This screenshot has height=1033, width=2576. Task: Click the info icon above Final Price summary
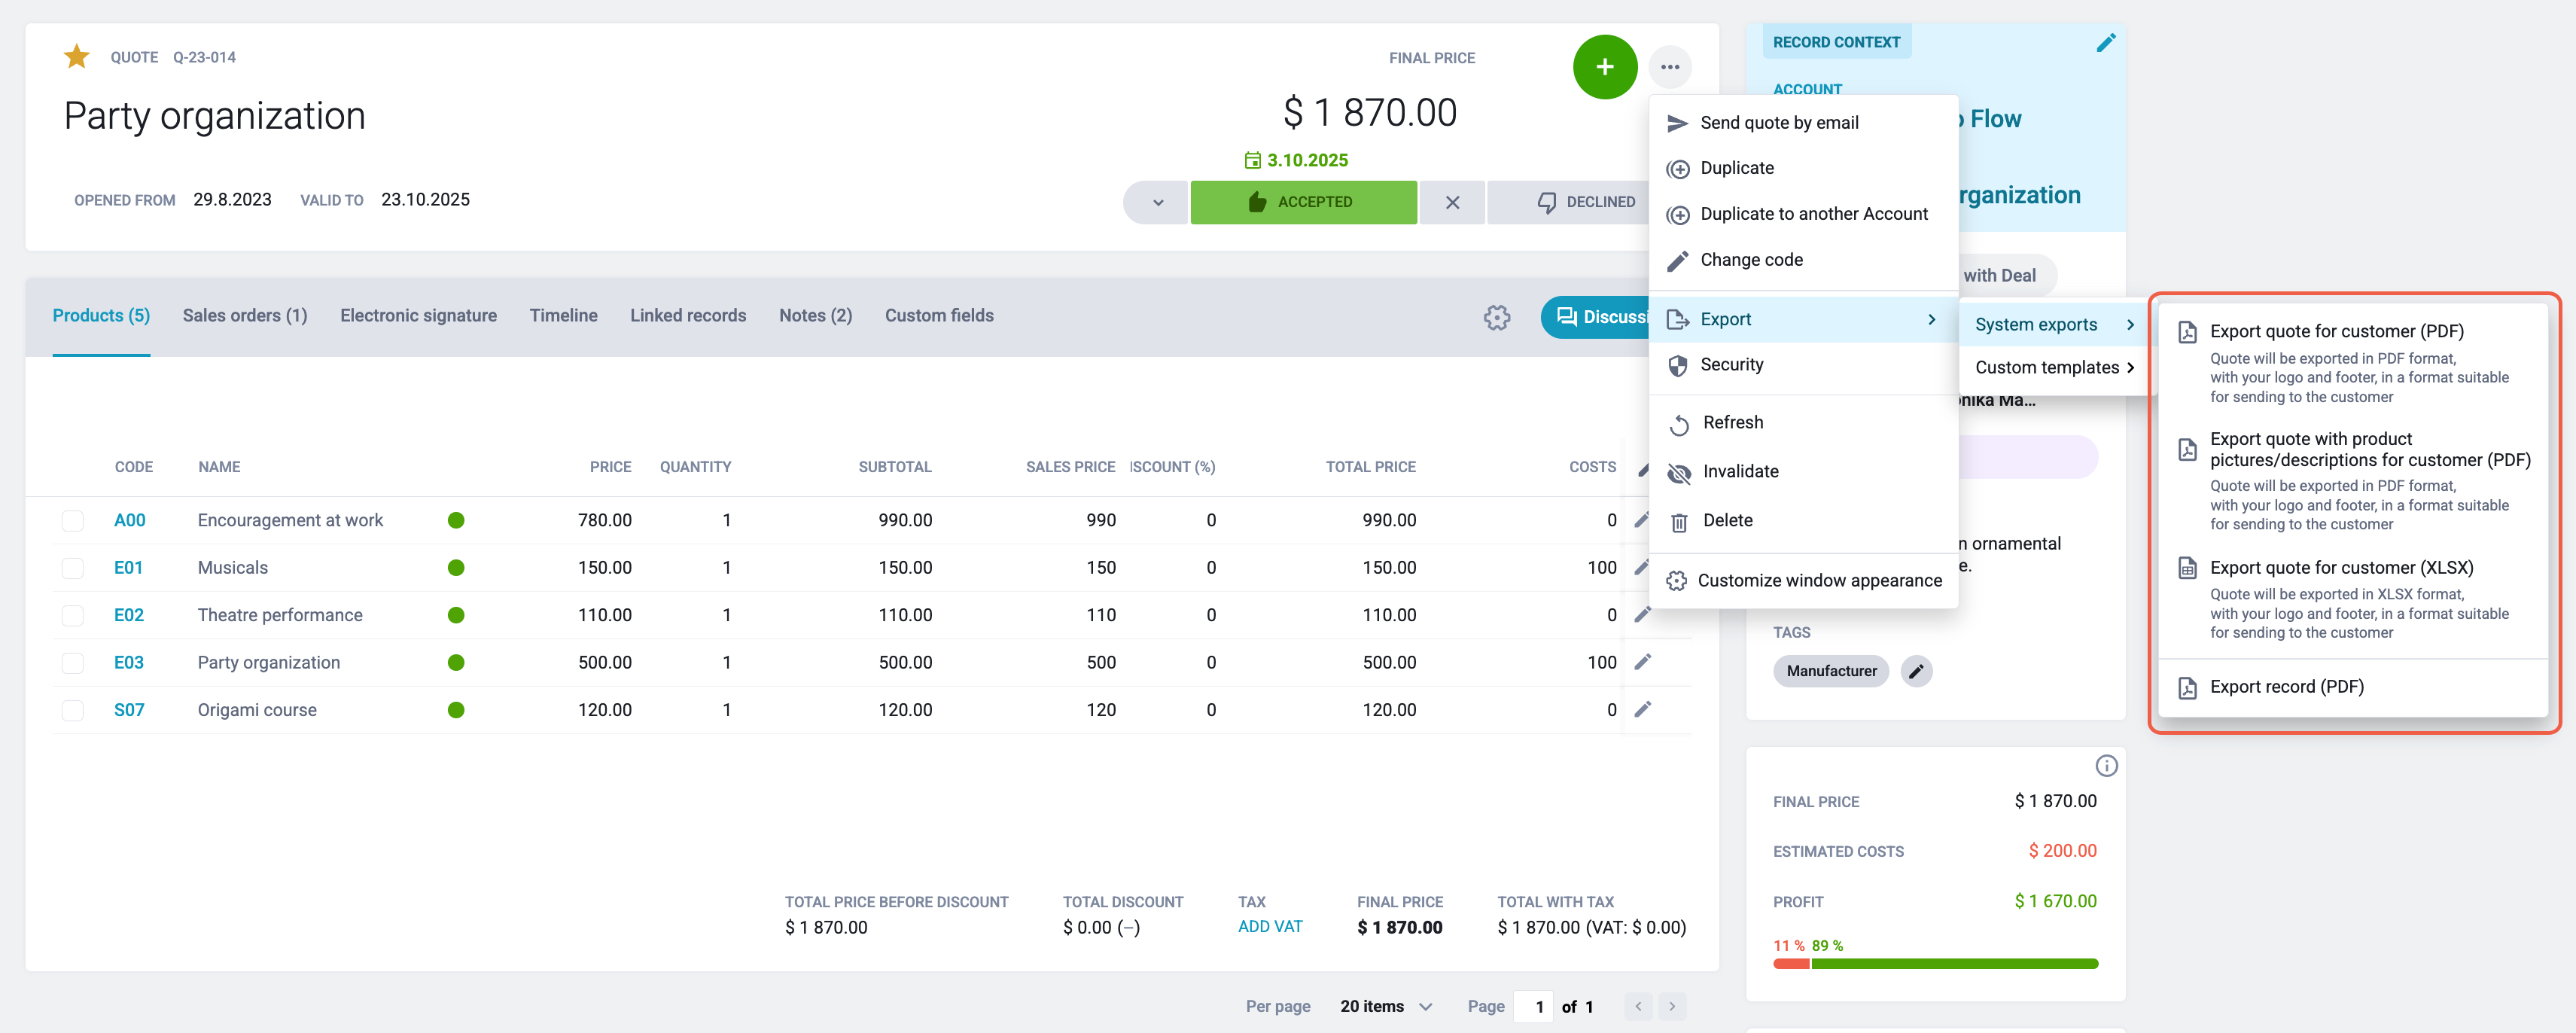[2106, 766]
